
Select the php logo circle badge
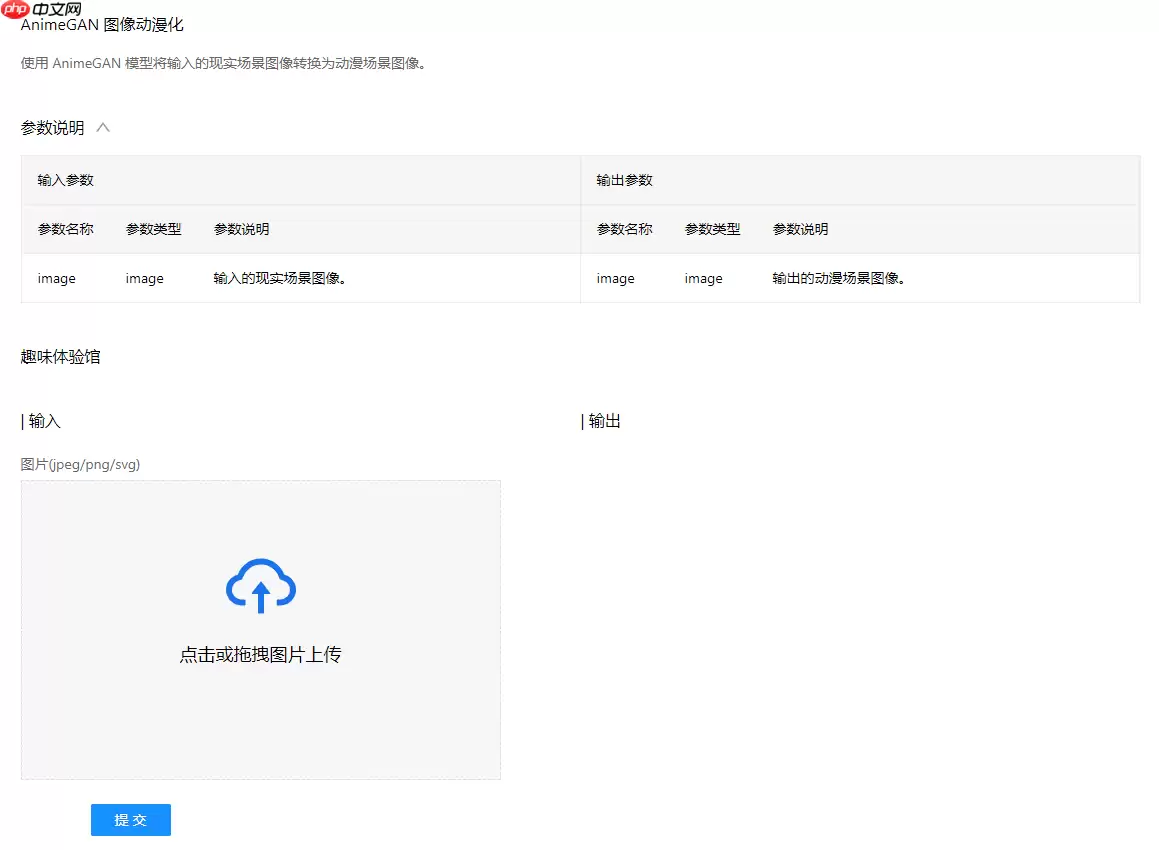(14, 9)
